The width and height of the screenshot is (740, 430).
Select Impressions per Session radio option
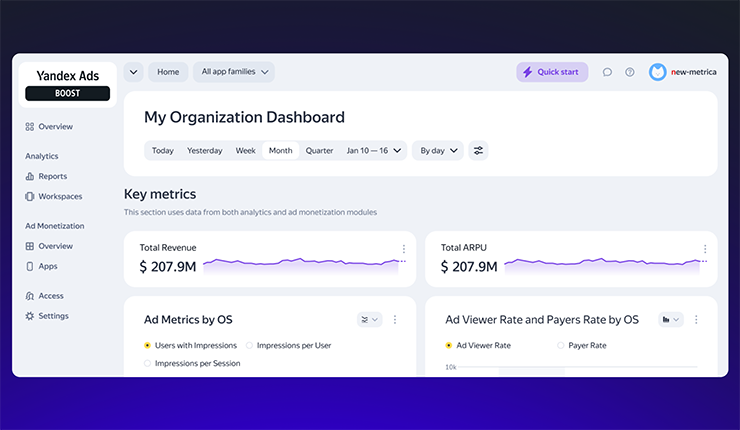click(148, 363)
